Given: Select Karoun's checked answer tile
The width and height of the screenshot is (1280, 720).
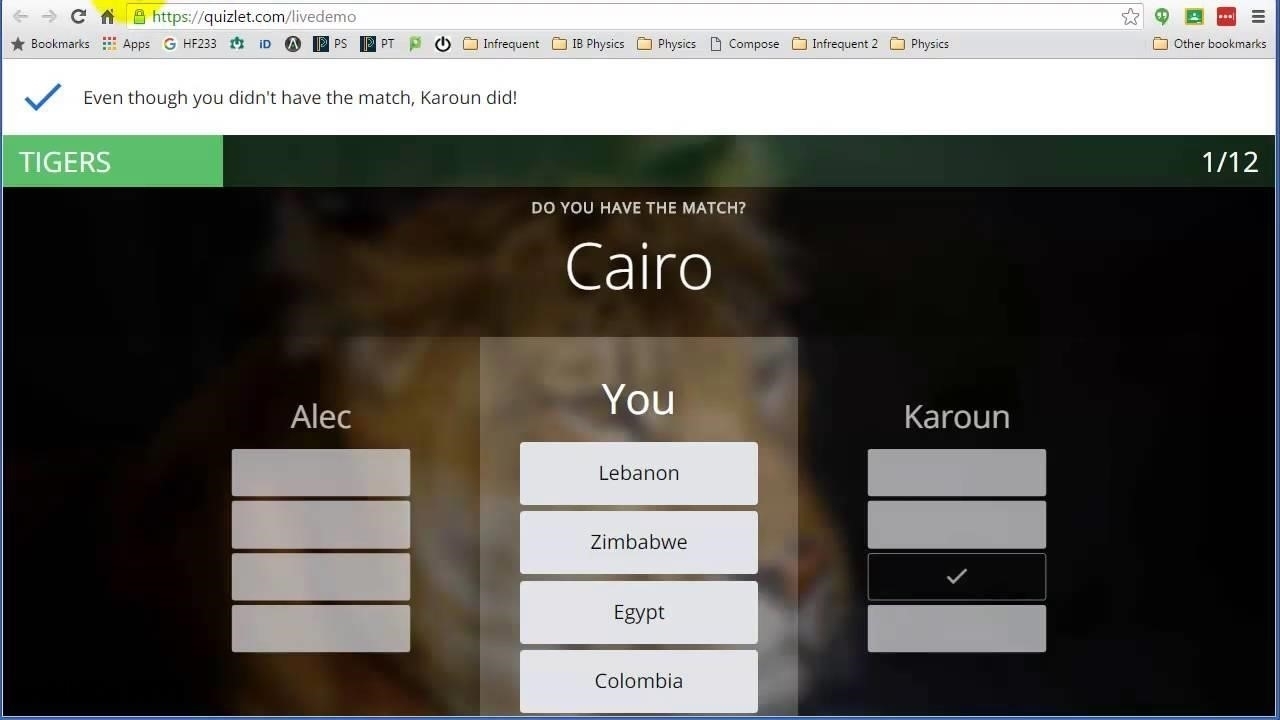Looking at the screenshot, I should [x=957, y=576].
